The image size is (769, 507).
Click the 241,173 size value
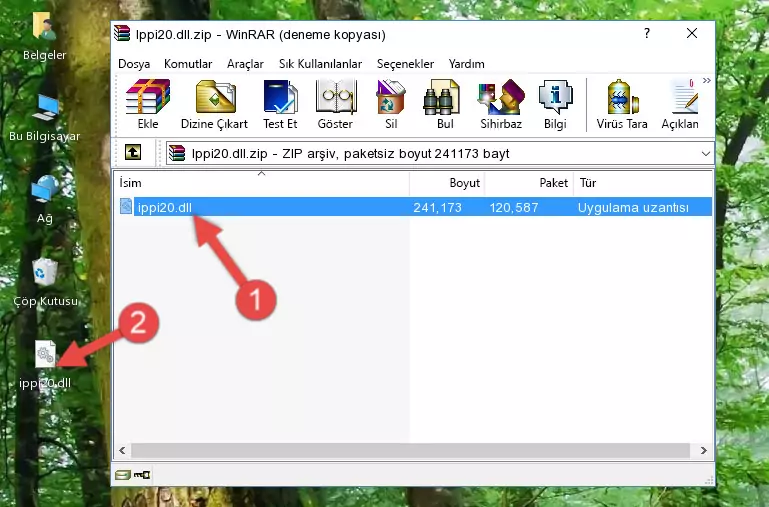[x=437, y=207]
